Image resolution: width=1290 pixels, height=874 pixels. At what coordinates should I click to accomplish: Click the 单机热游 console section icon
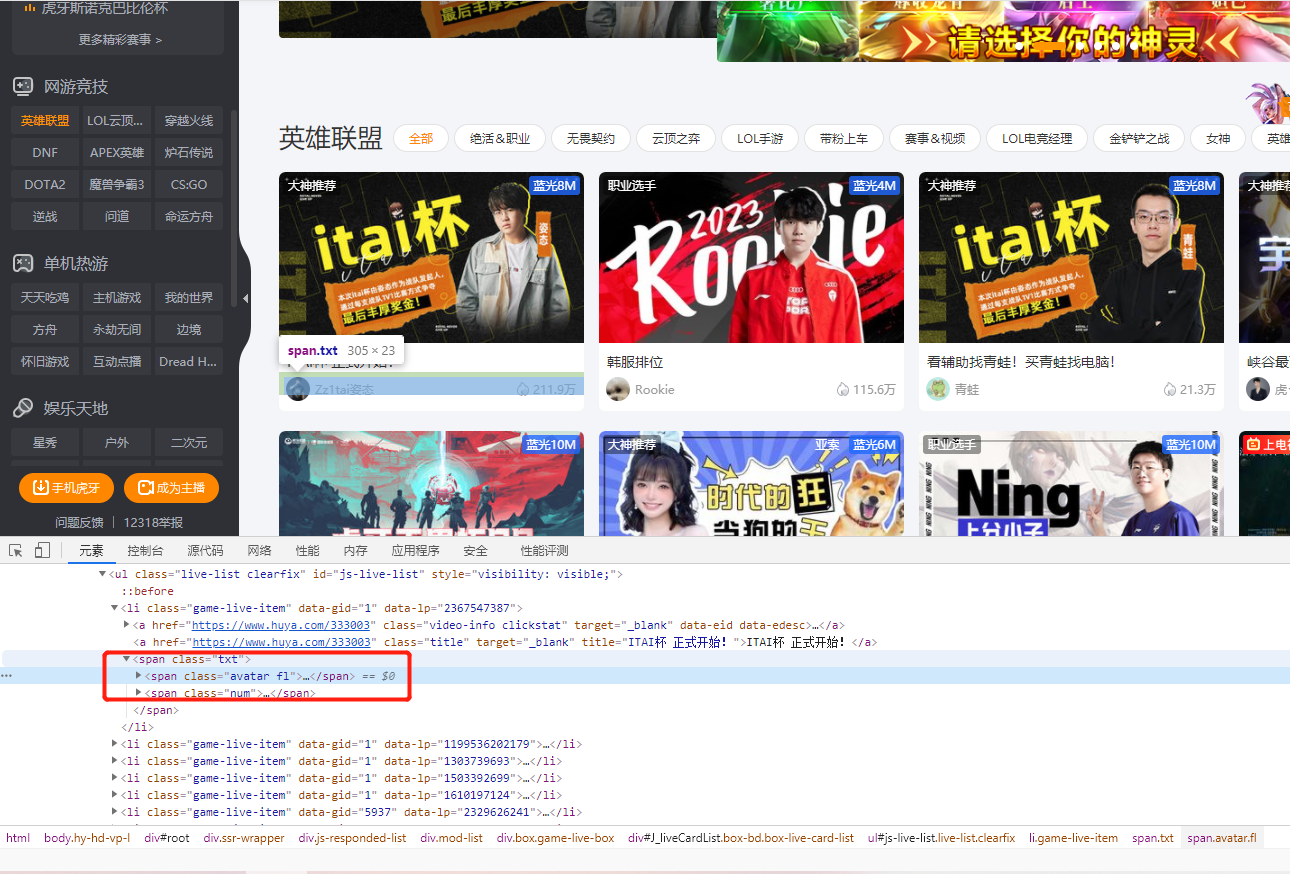tap(22, 264)
